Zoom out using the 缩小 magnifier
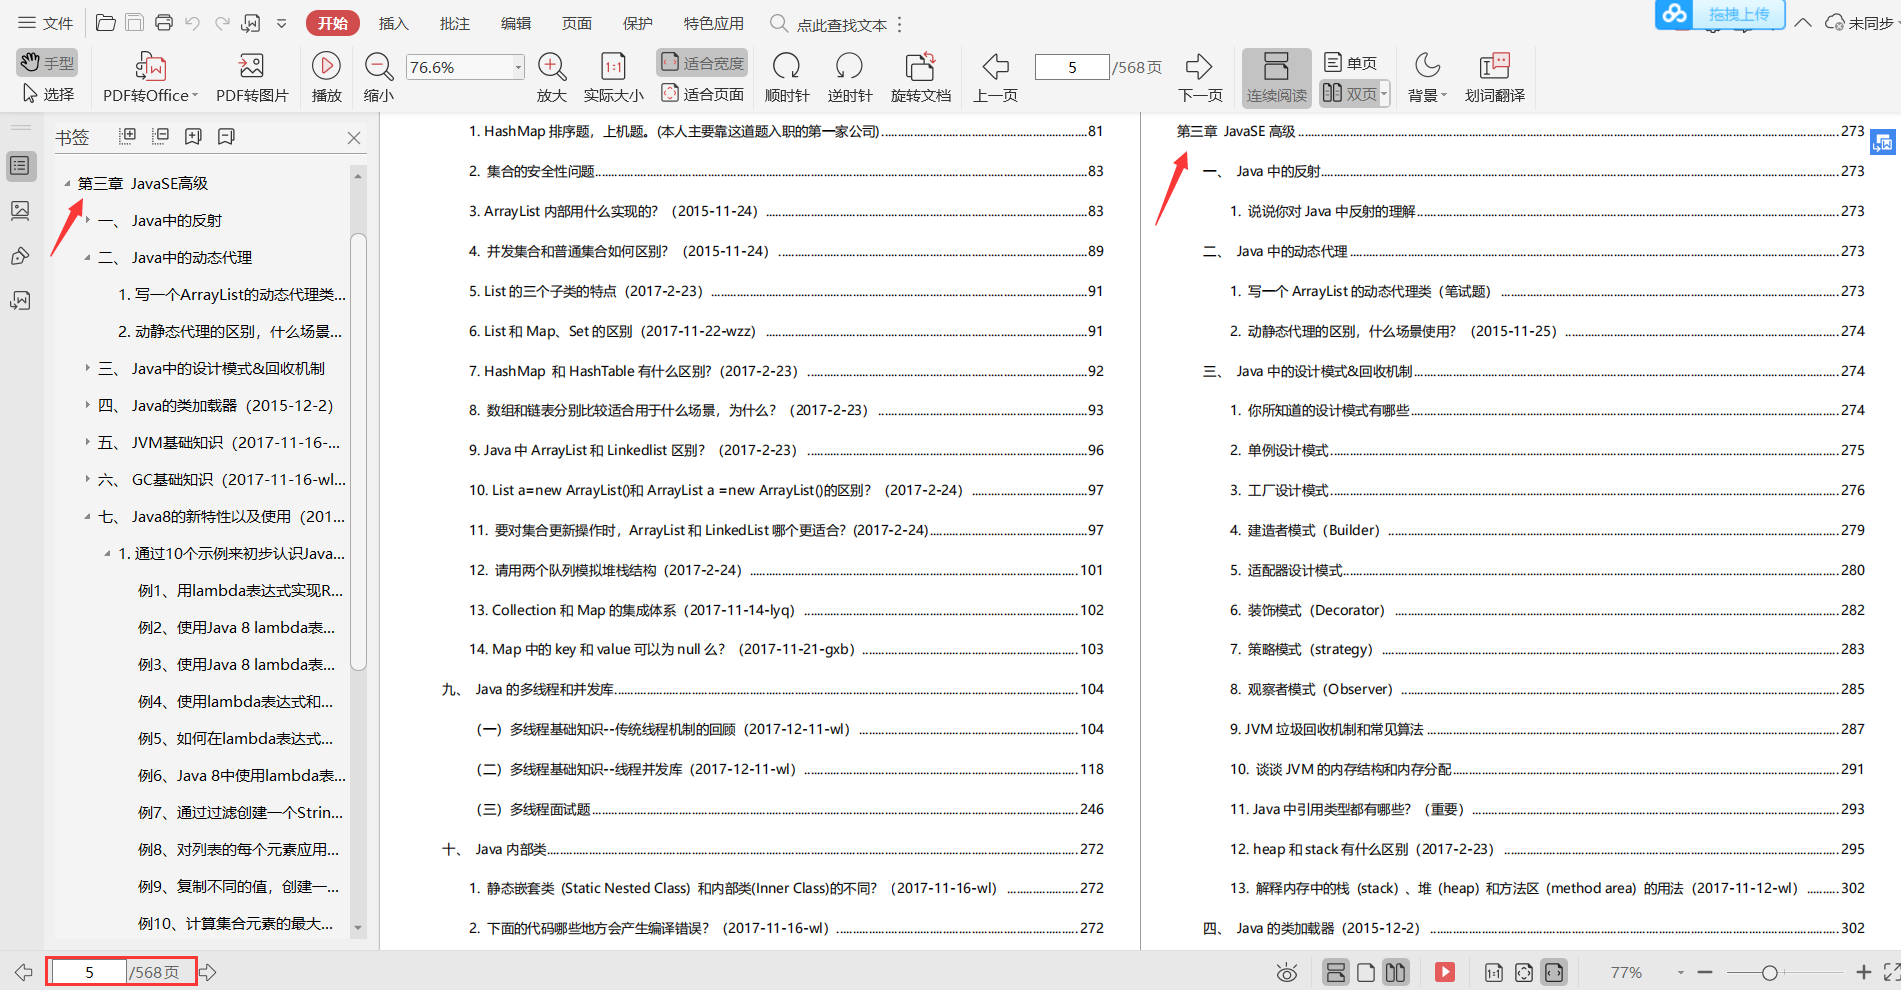 (x=378, y=66)
